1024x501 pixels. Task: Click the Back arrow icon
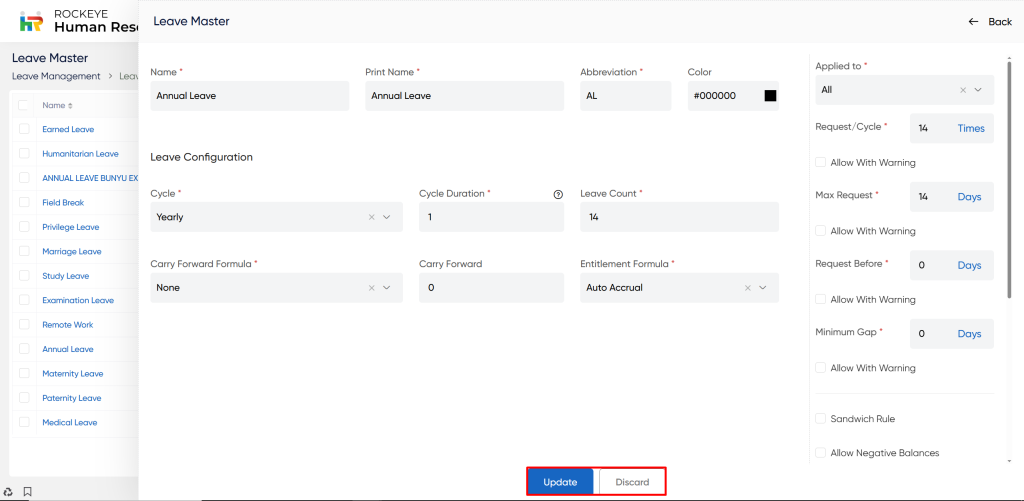coord(973,22)
